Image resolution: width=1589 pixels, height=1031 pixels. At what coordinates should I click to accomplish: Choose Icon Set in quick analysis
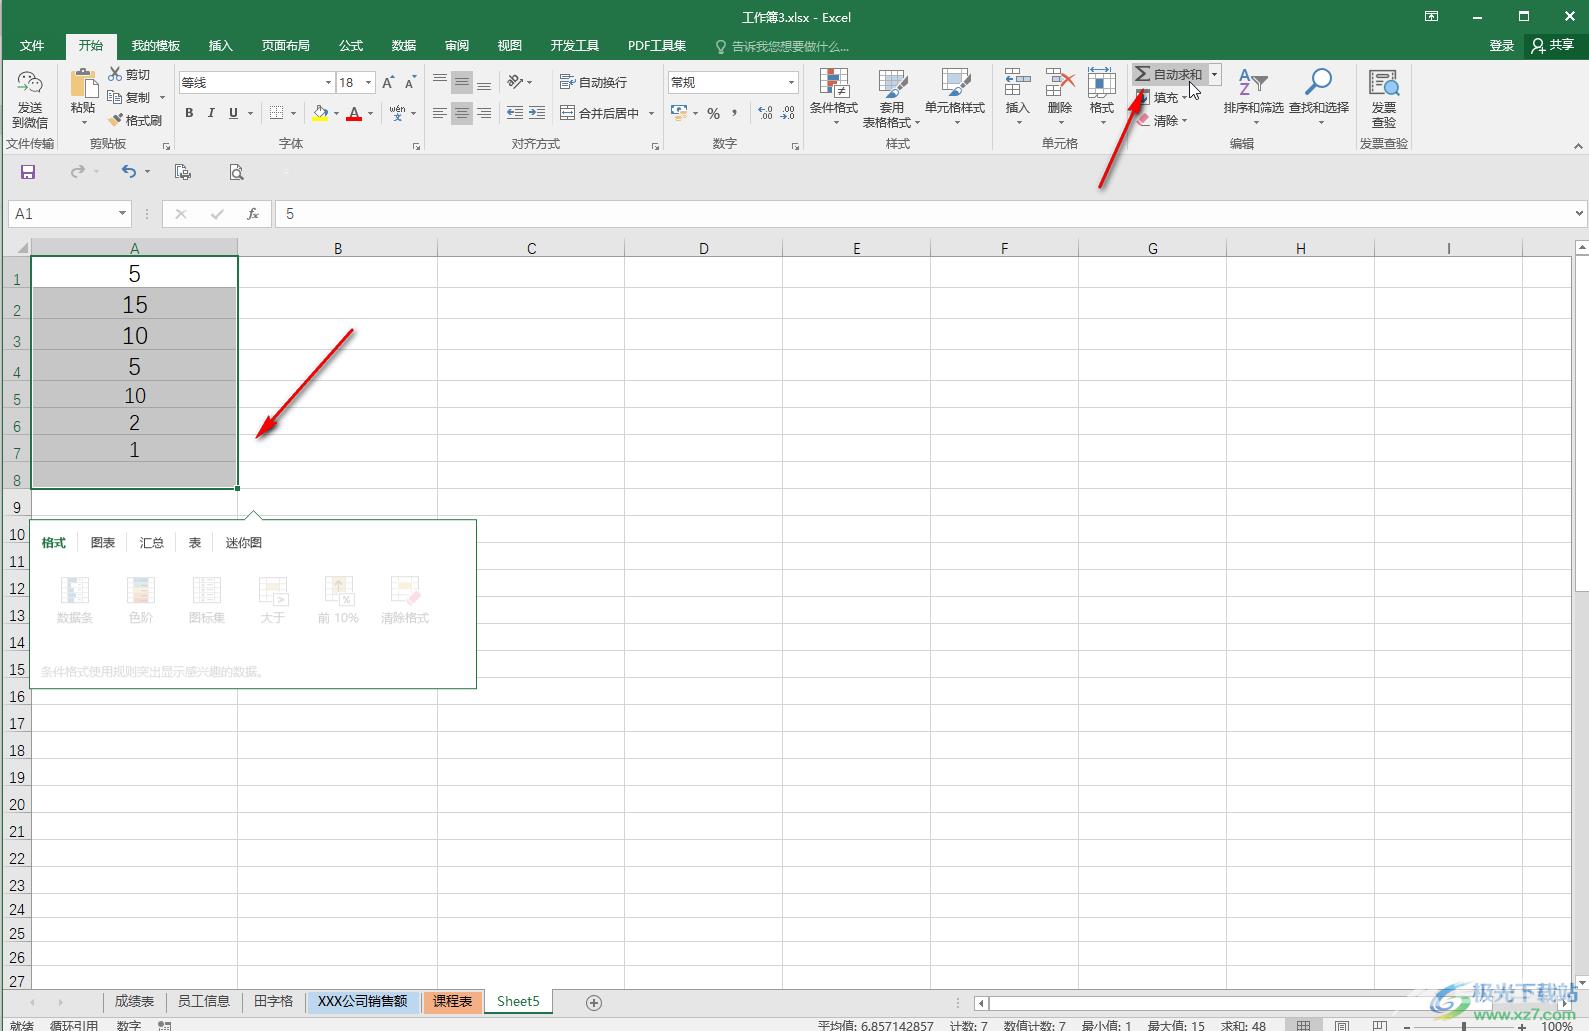[x=207, y=600]
